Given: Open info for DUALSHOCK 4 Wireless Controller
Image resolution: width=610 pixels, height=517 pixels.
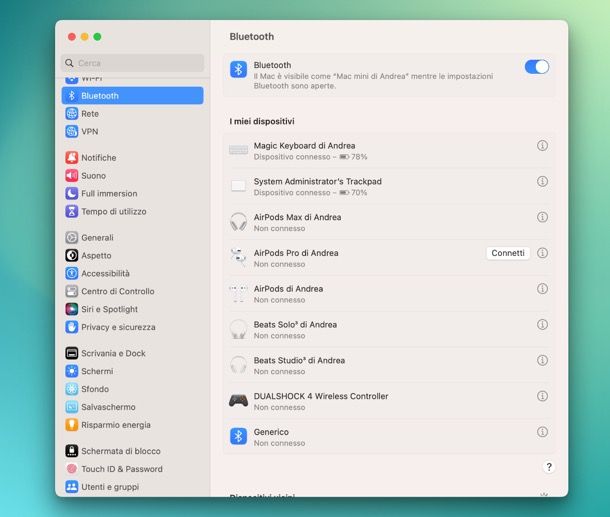Looking at the screenshot, I should pyautogui.click(x=542, y=396).
